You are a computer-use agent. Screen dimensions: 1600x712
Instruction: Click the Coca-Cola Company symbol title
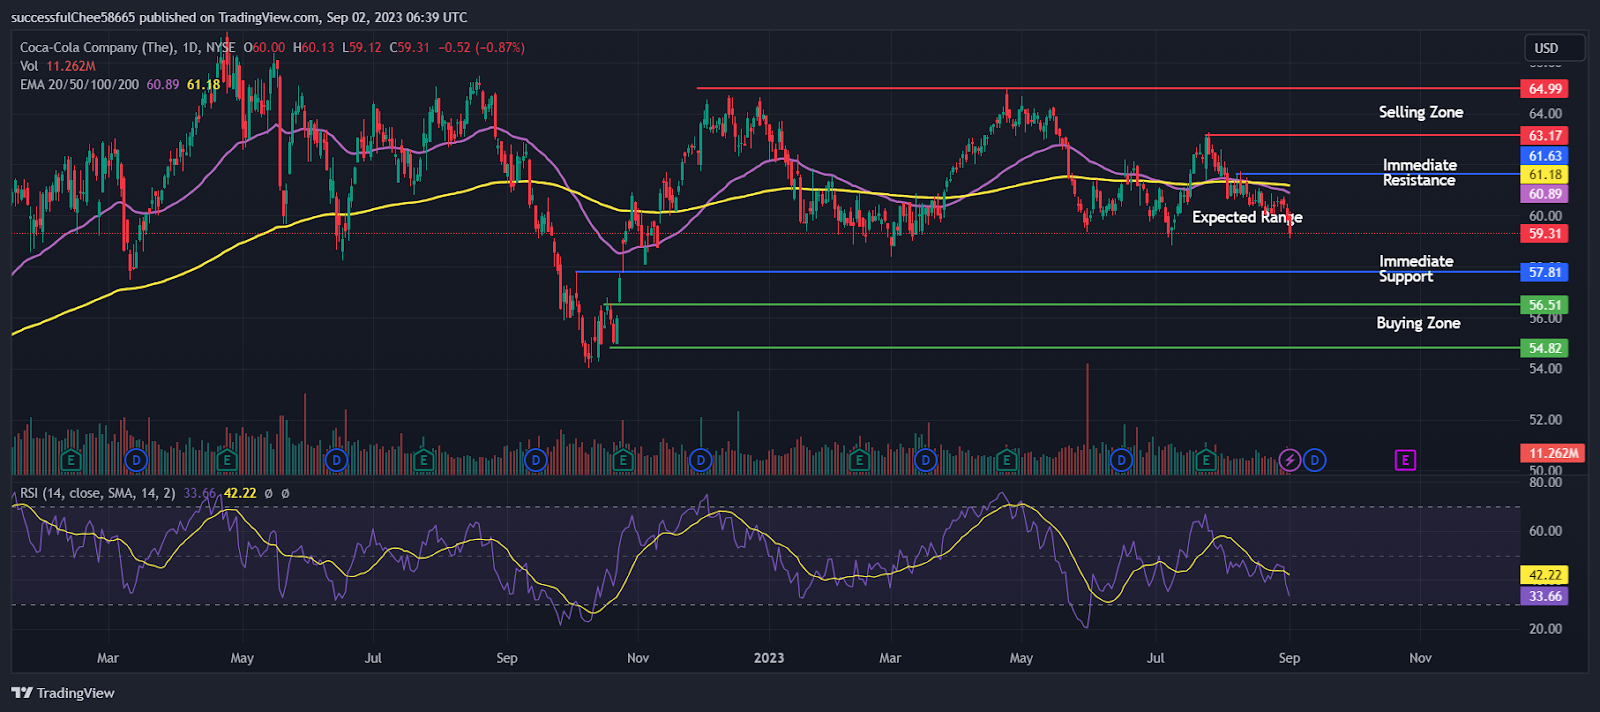[x=97, y=47]
